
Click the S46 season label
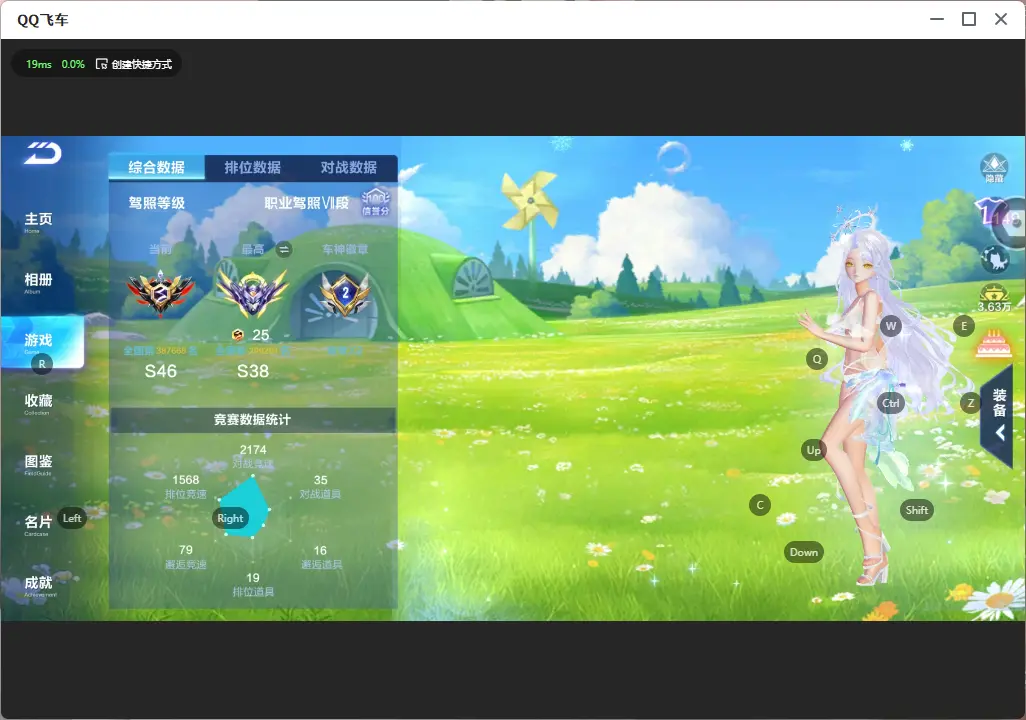click(x=160, y=372)
